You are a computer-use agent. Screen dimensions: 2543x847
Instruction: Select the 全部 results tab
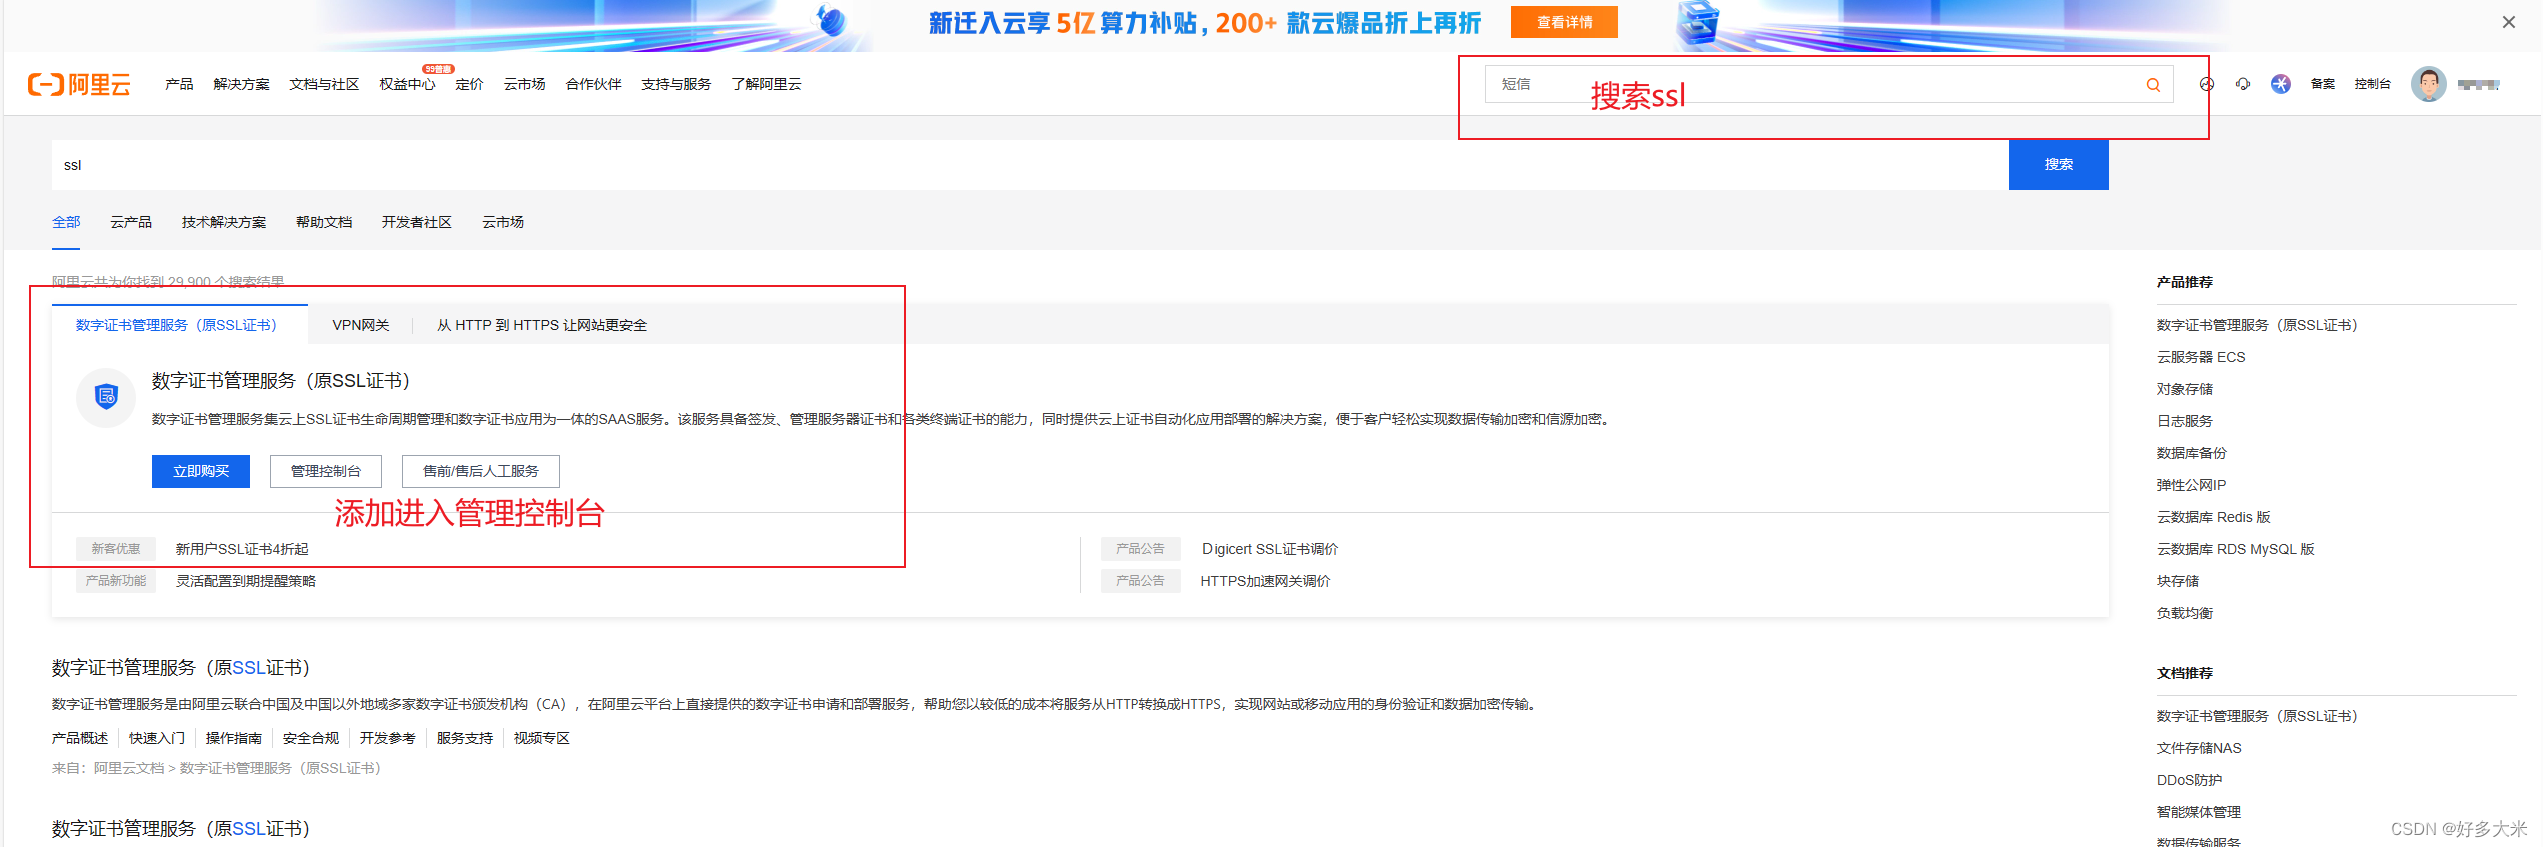[x=66, y=222]
